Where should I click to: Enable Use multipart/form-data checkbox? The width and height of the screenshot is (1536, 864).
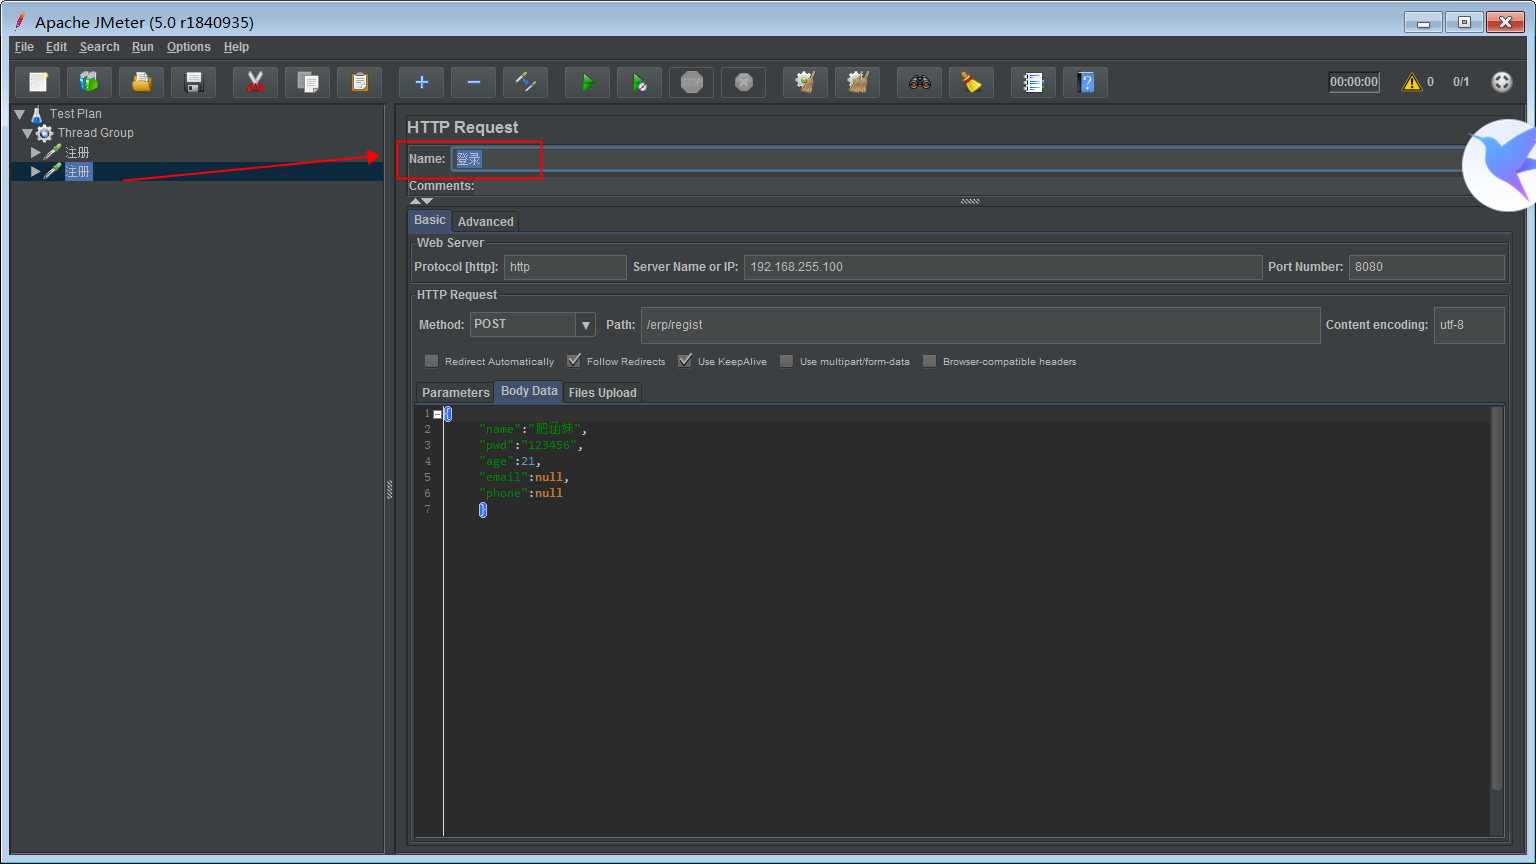point(787,361)
